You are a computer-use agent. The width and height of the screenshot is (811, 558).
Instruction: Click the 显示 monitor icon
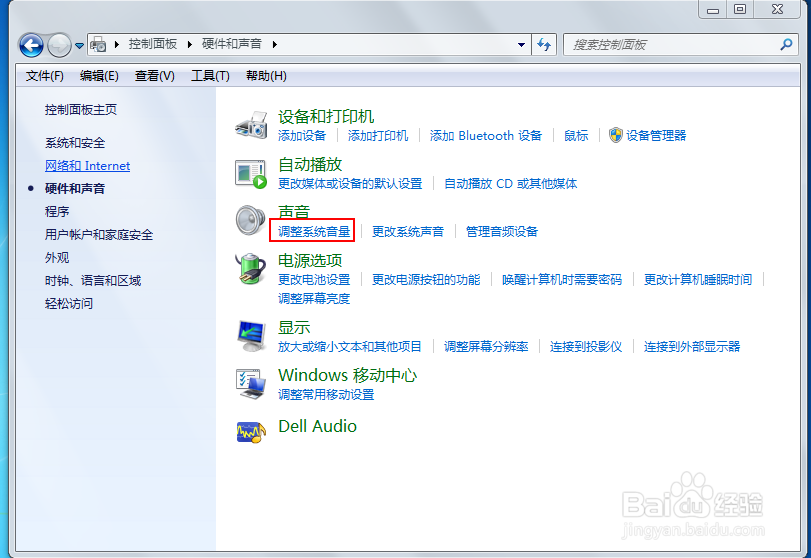[x=251, y=336]
